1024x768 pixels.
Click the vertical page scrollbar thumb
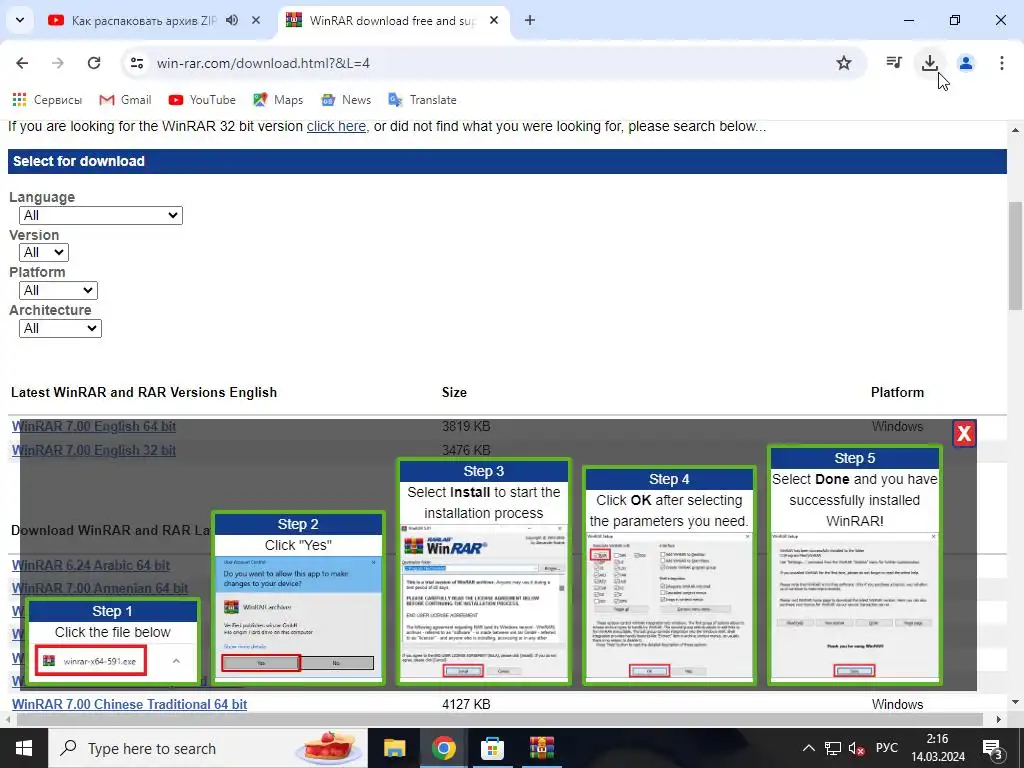(x=1016, y=258)
